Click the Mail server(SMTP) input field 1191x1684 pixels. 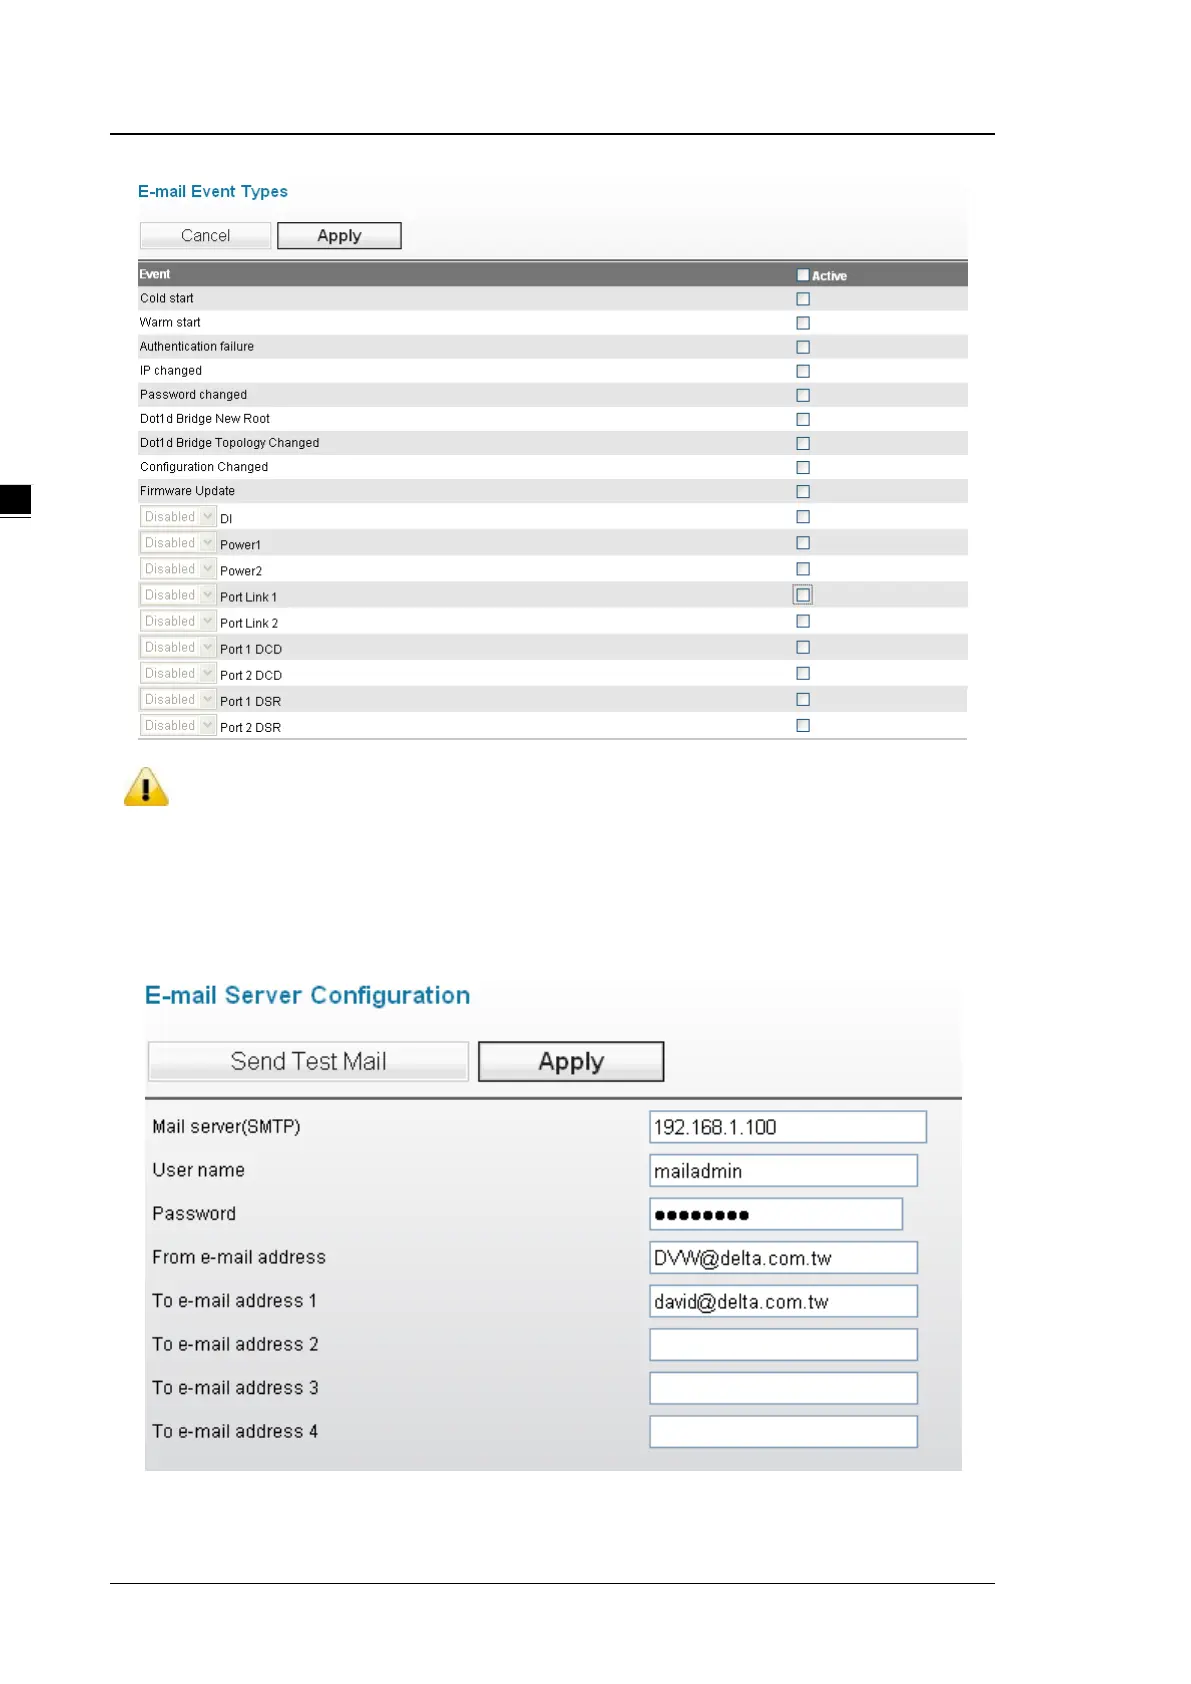[788, 1127]
